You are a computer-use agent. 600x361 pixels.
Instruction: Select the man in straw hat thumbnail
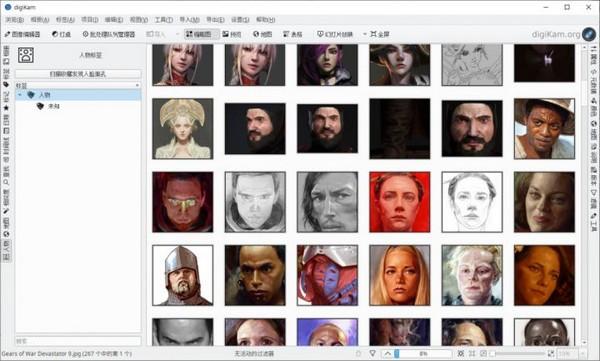pyautogui.click(x=544, y=129)
